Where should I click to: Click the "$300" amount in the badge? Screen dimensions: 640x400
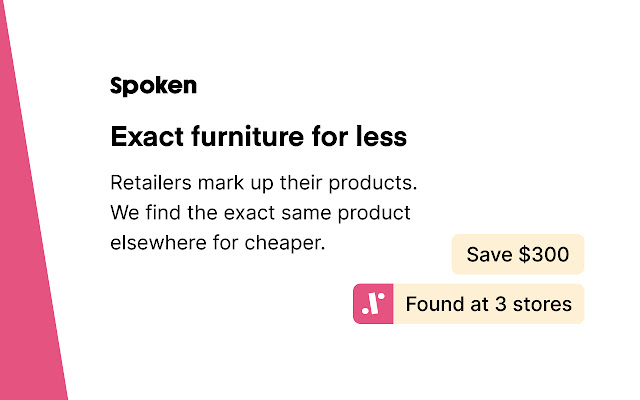544,254
